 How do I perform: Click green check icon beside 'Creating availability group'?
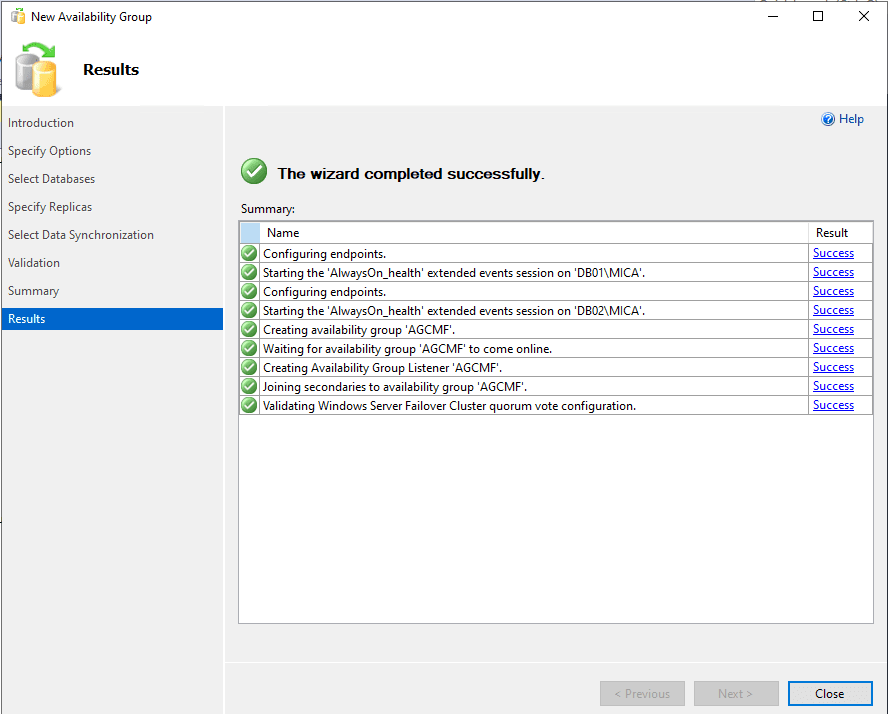249,329
